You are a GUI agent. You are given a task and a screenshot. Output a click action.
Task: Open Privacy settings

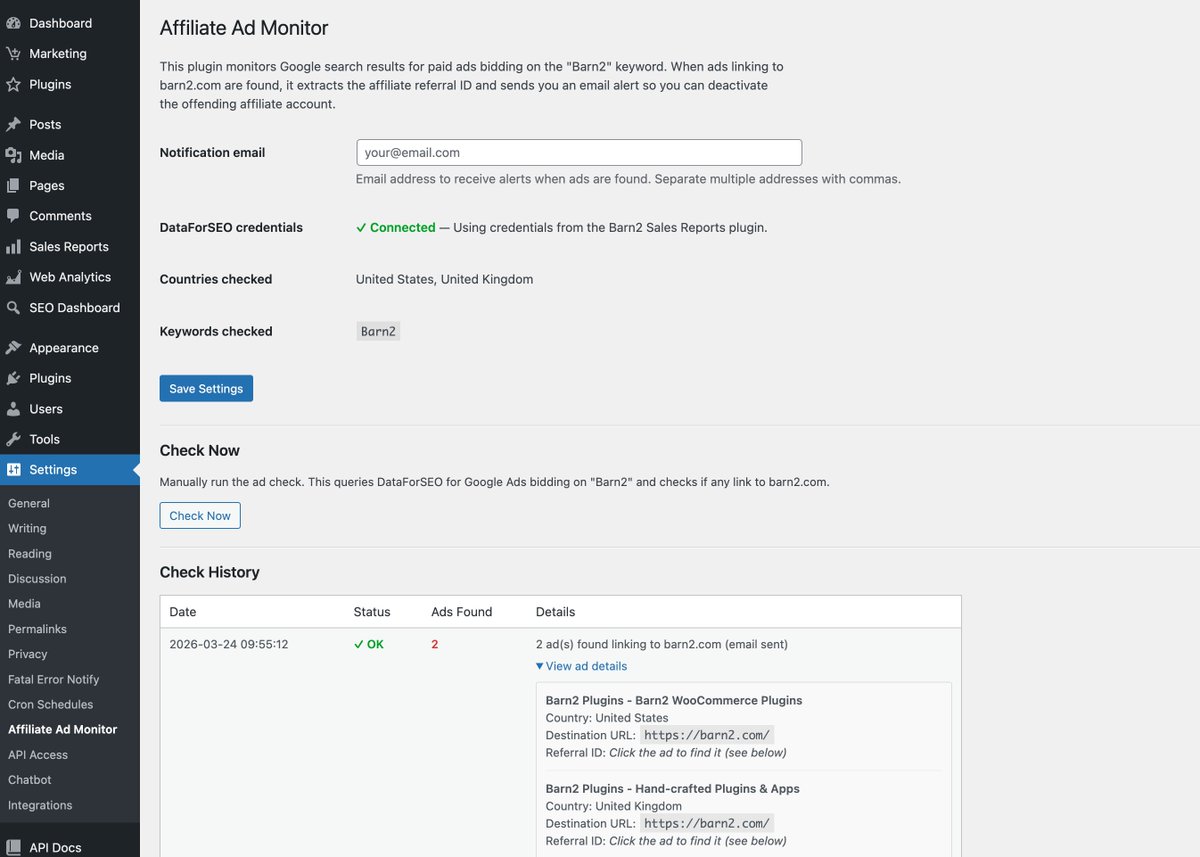tap(28, 654)
